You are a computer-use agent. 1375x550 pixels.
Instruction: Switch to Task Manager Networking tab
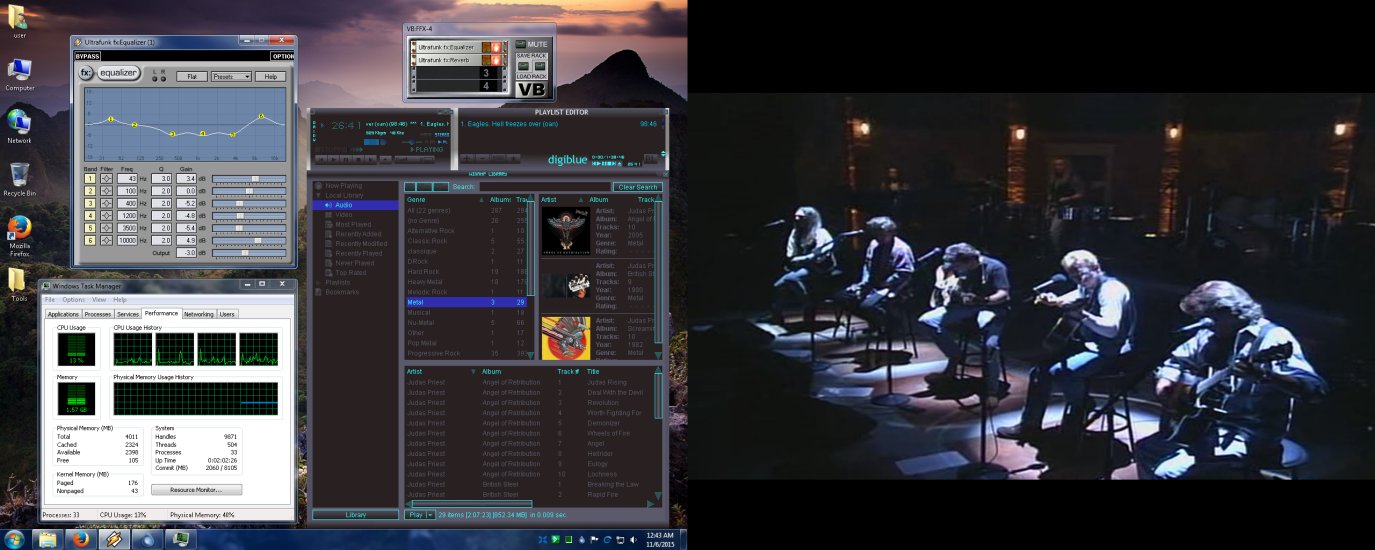[x=198, y=314]
